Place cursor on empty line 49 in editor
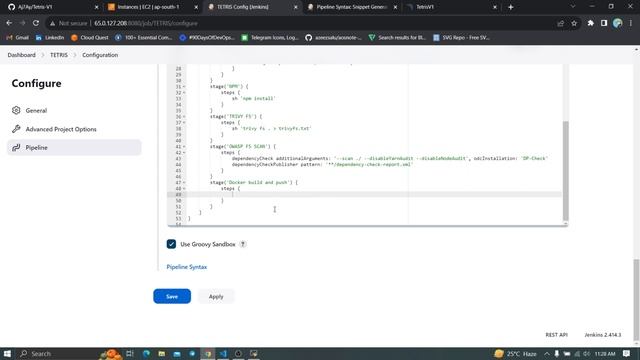The image size is (640, 360). coord(374,195)
